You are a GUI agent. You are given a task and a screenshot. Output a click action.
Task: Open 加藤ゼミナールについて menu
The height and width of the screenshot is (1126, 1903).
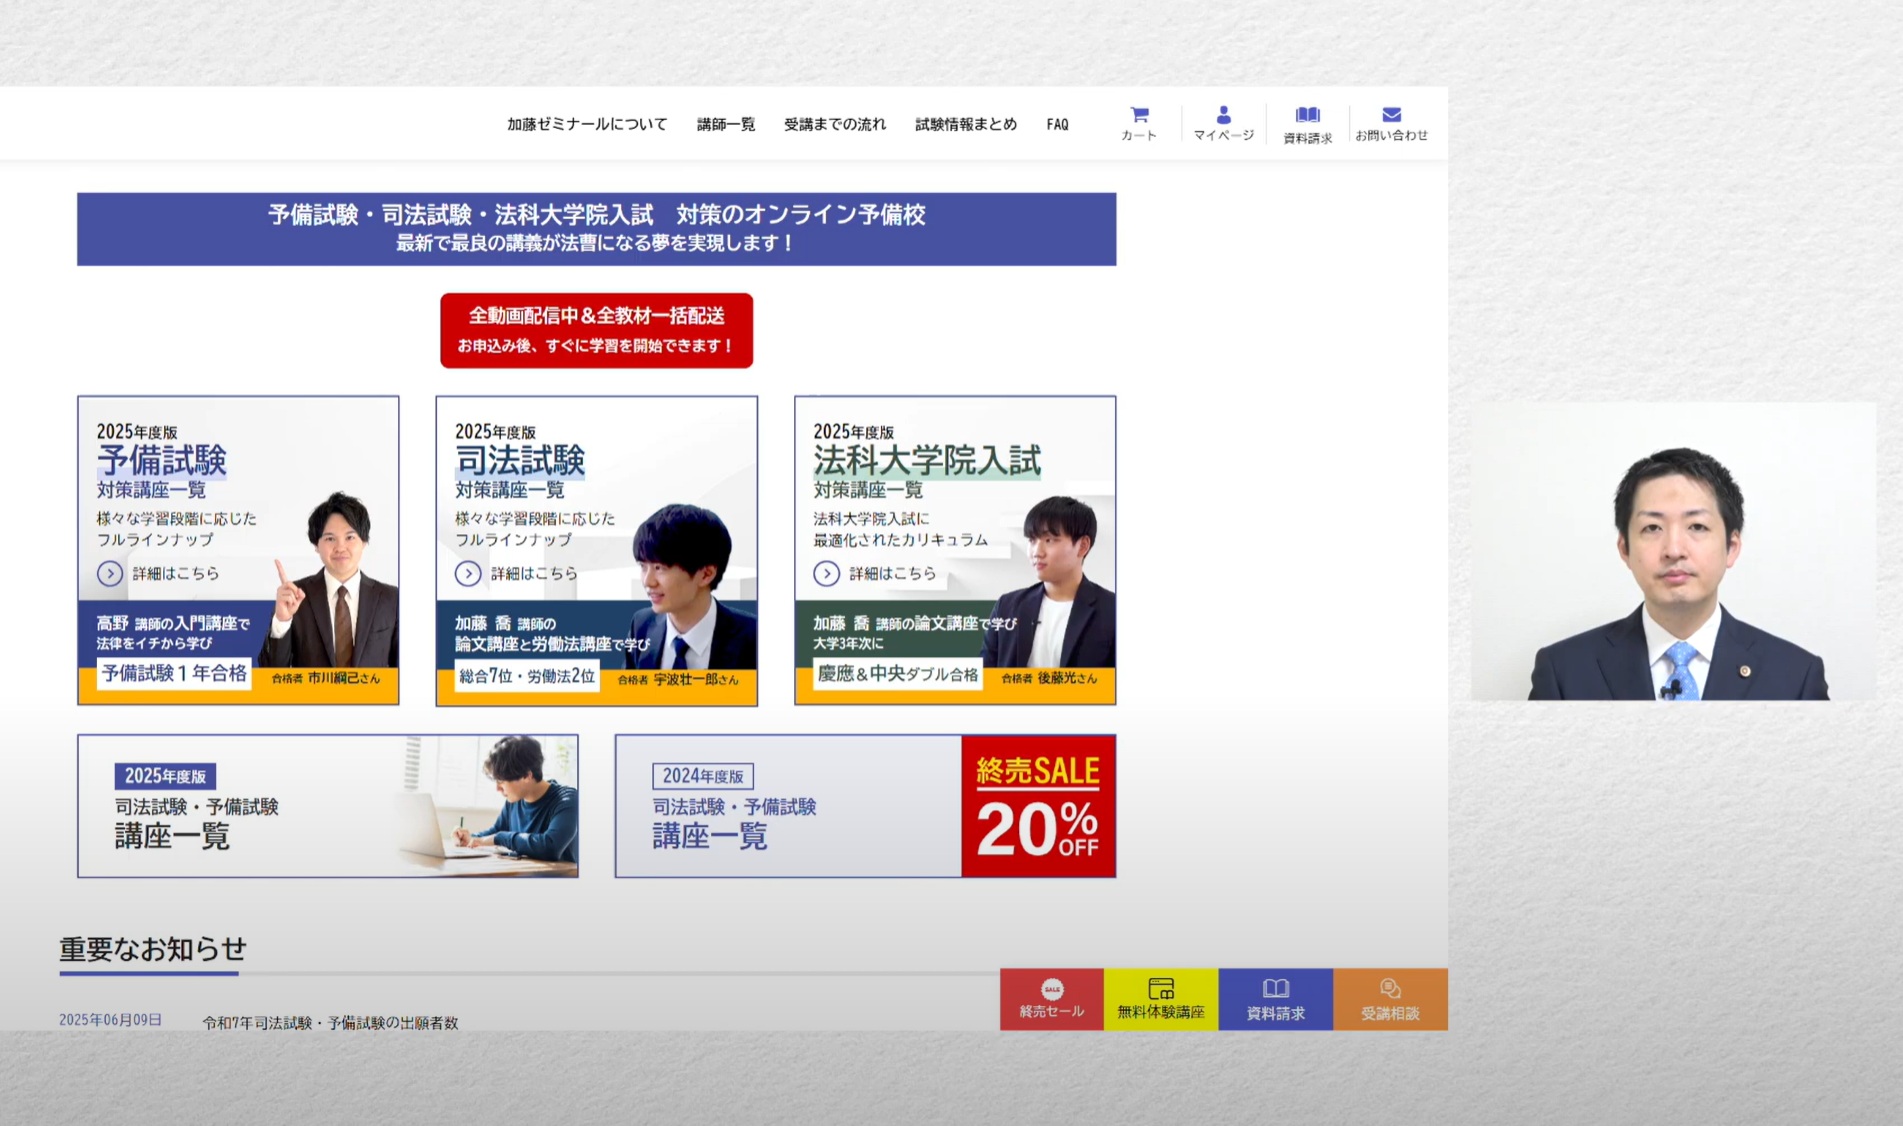(x=587, y=124)
